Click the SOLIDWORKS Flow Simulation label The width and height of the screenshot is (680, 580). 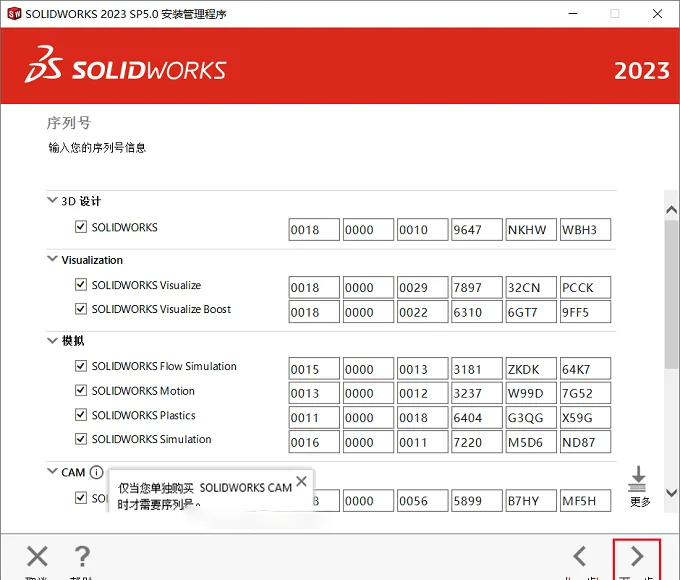pos(164,366)
